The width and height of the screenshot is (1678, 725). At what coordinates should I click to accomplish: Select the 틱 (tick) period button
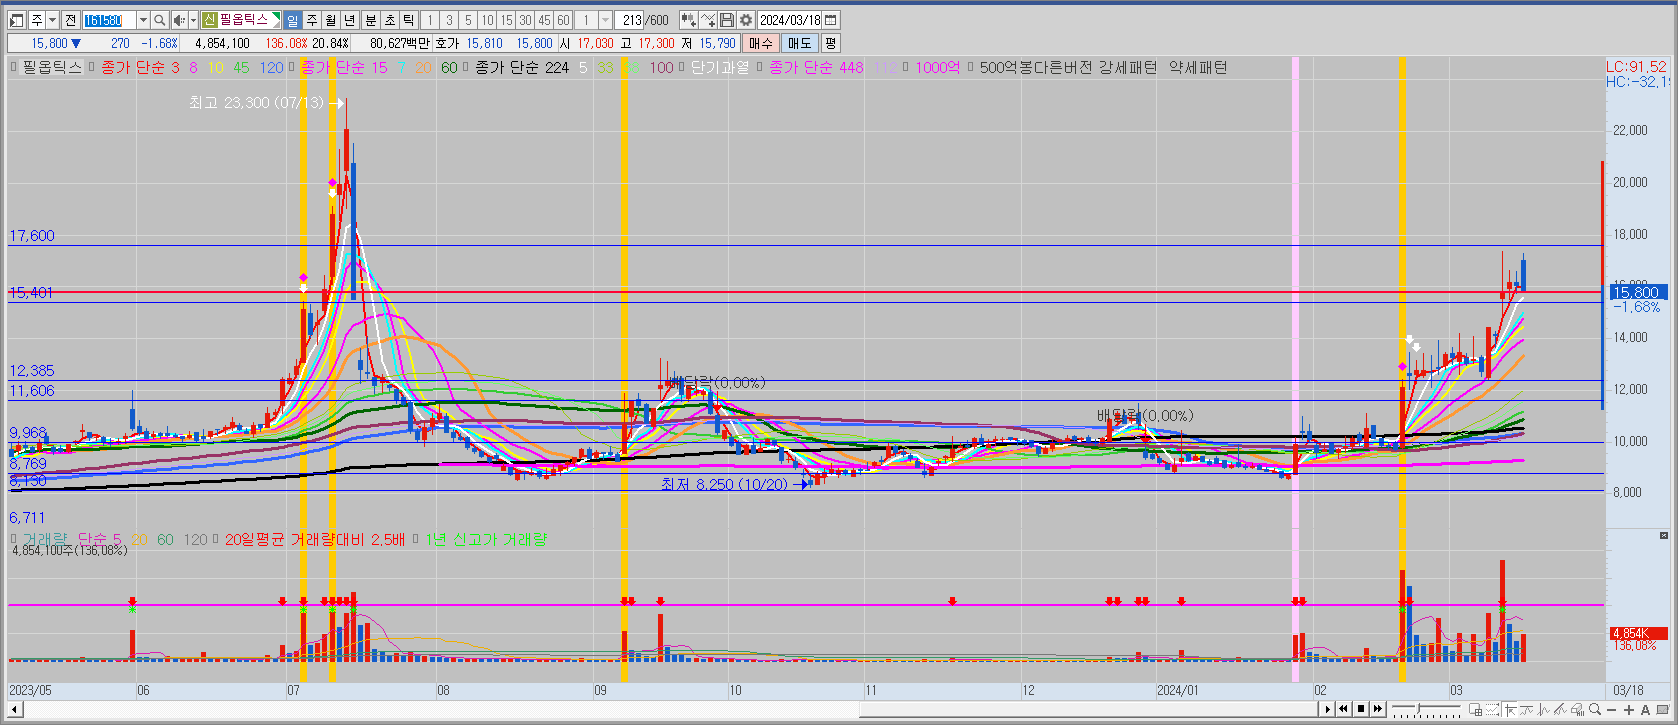[x=409, y=20]
